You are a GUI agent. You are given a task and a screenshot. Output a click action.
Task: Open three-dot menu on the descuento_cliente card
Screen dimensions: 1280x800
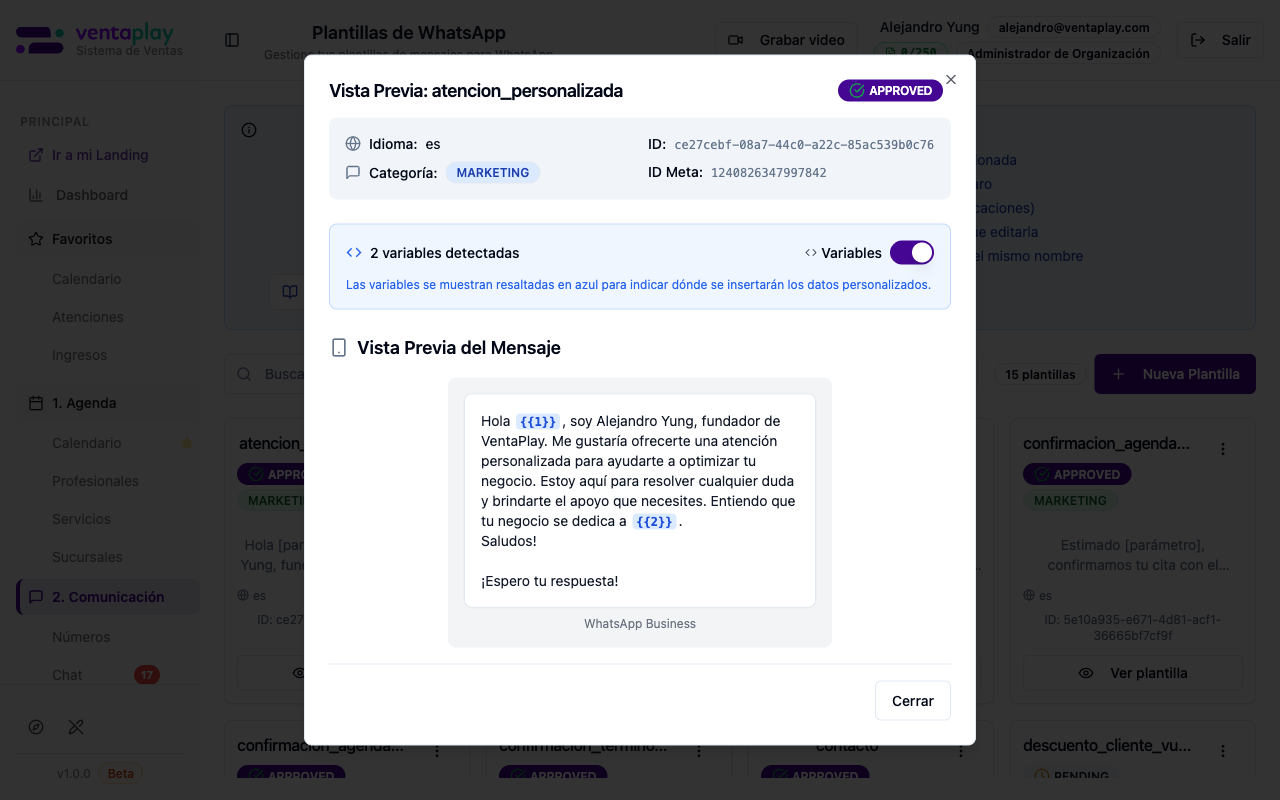tap(1223, 751)
